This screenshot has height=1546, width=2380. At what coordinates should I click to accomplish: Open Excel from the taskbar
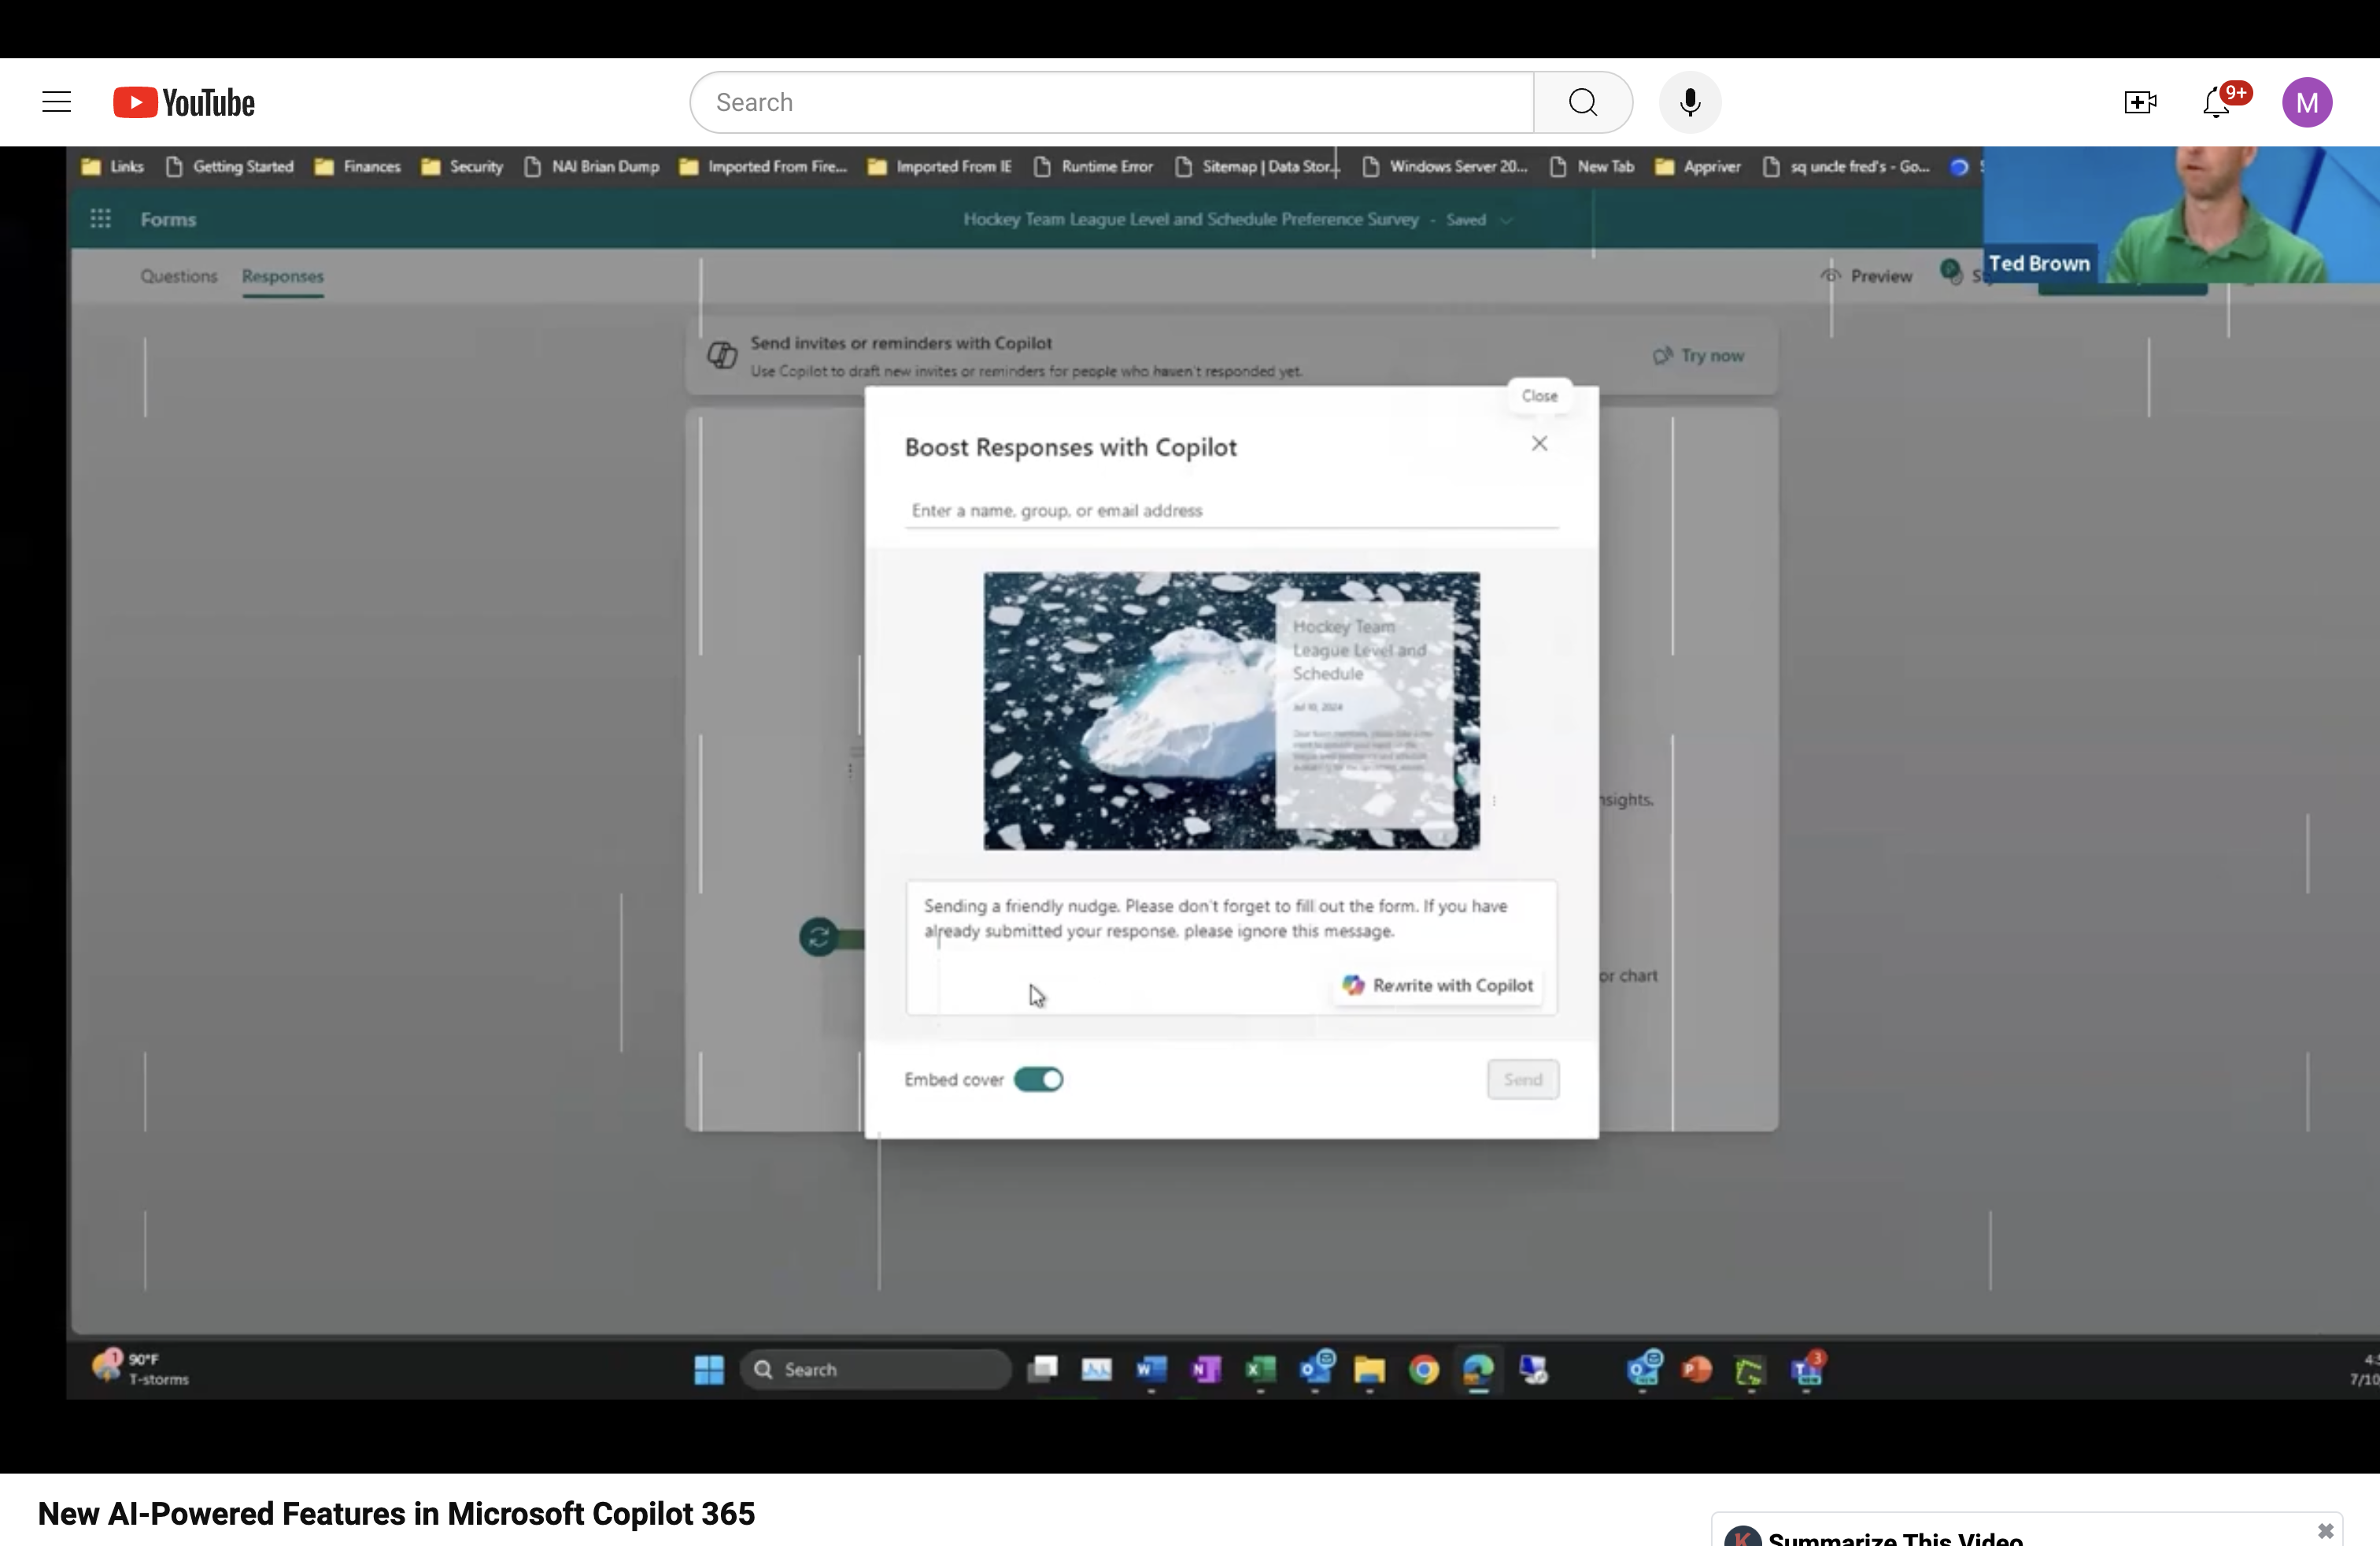(x=1260, y=1370)
